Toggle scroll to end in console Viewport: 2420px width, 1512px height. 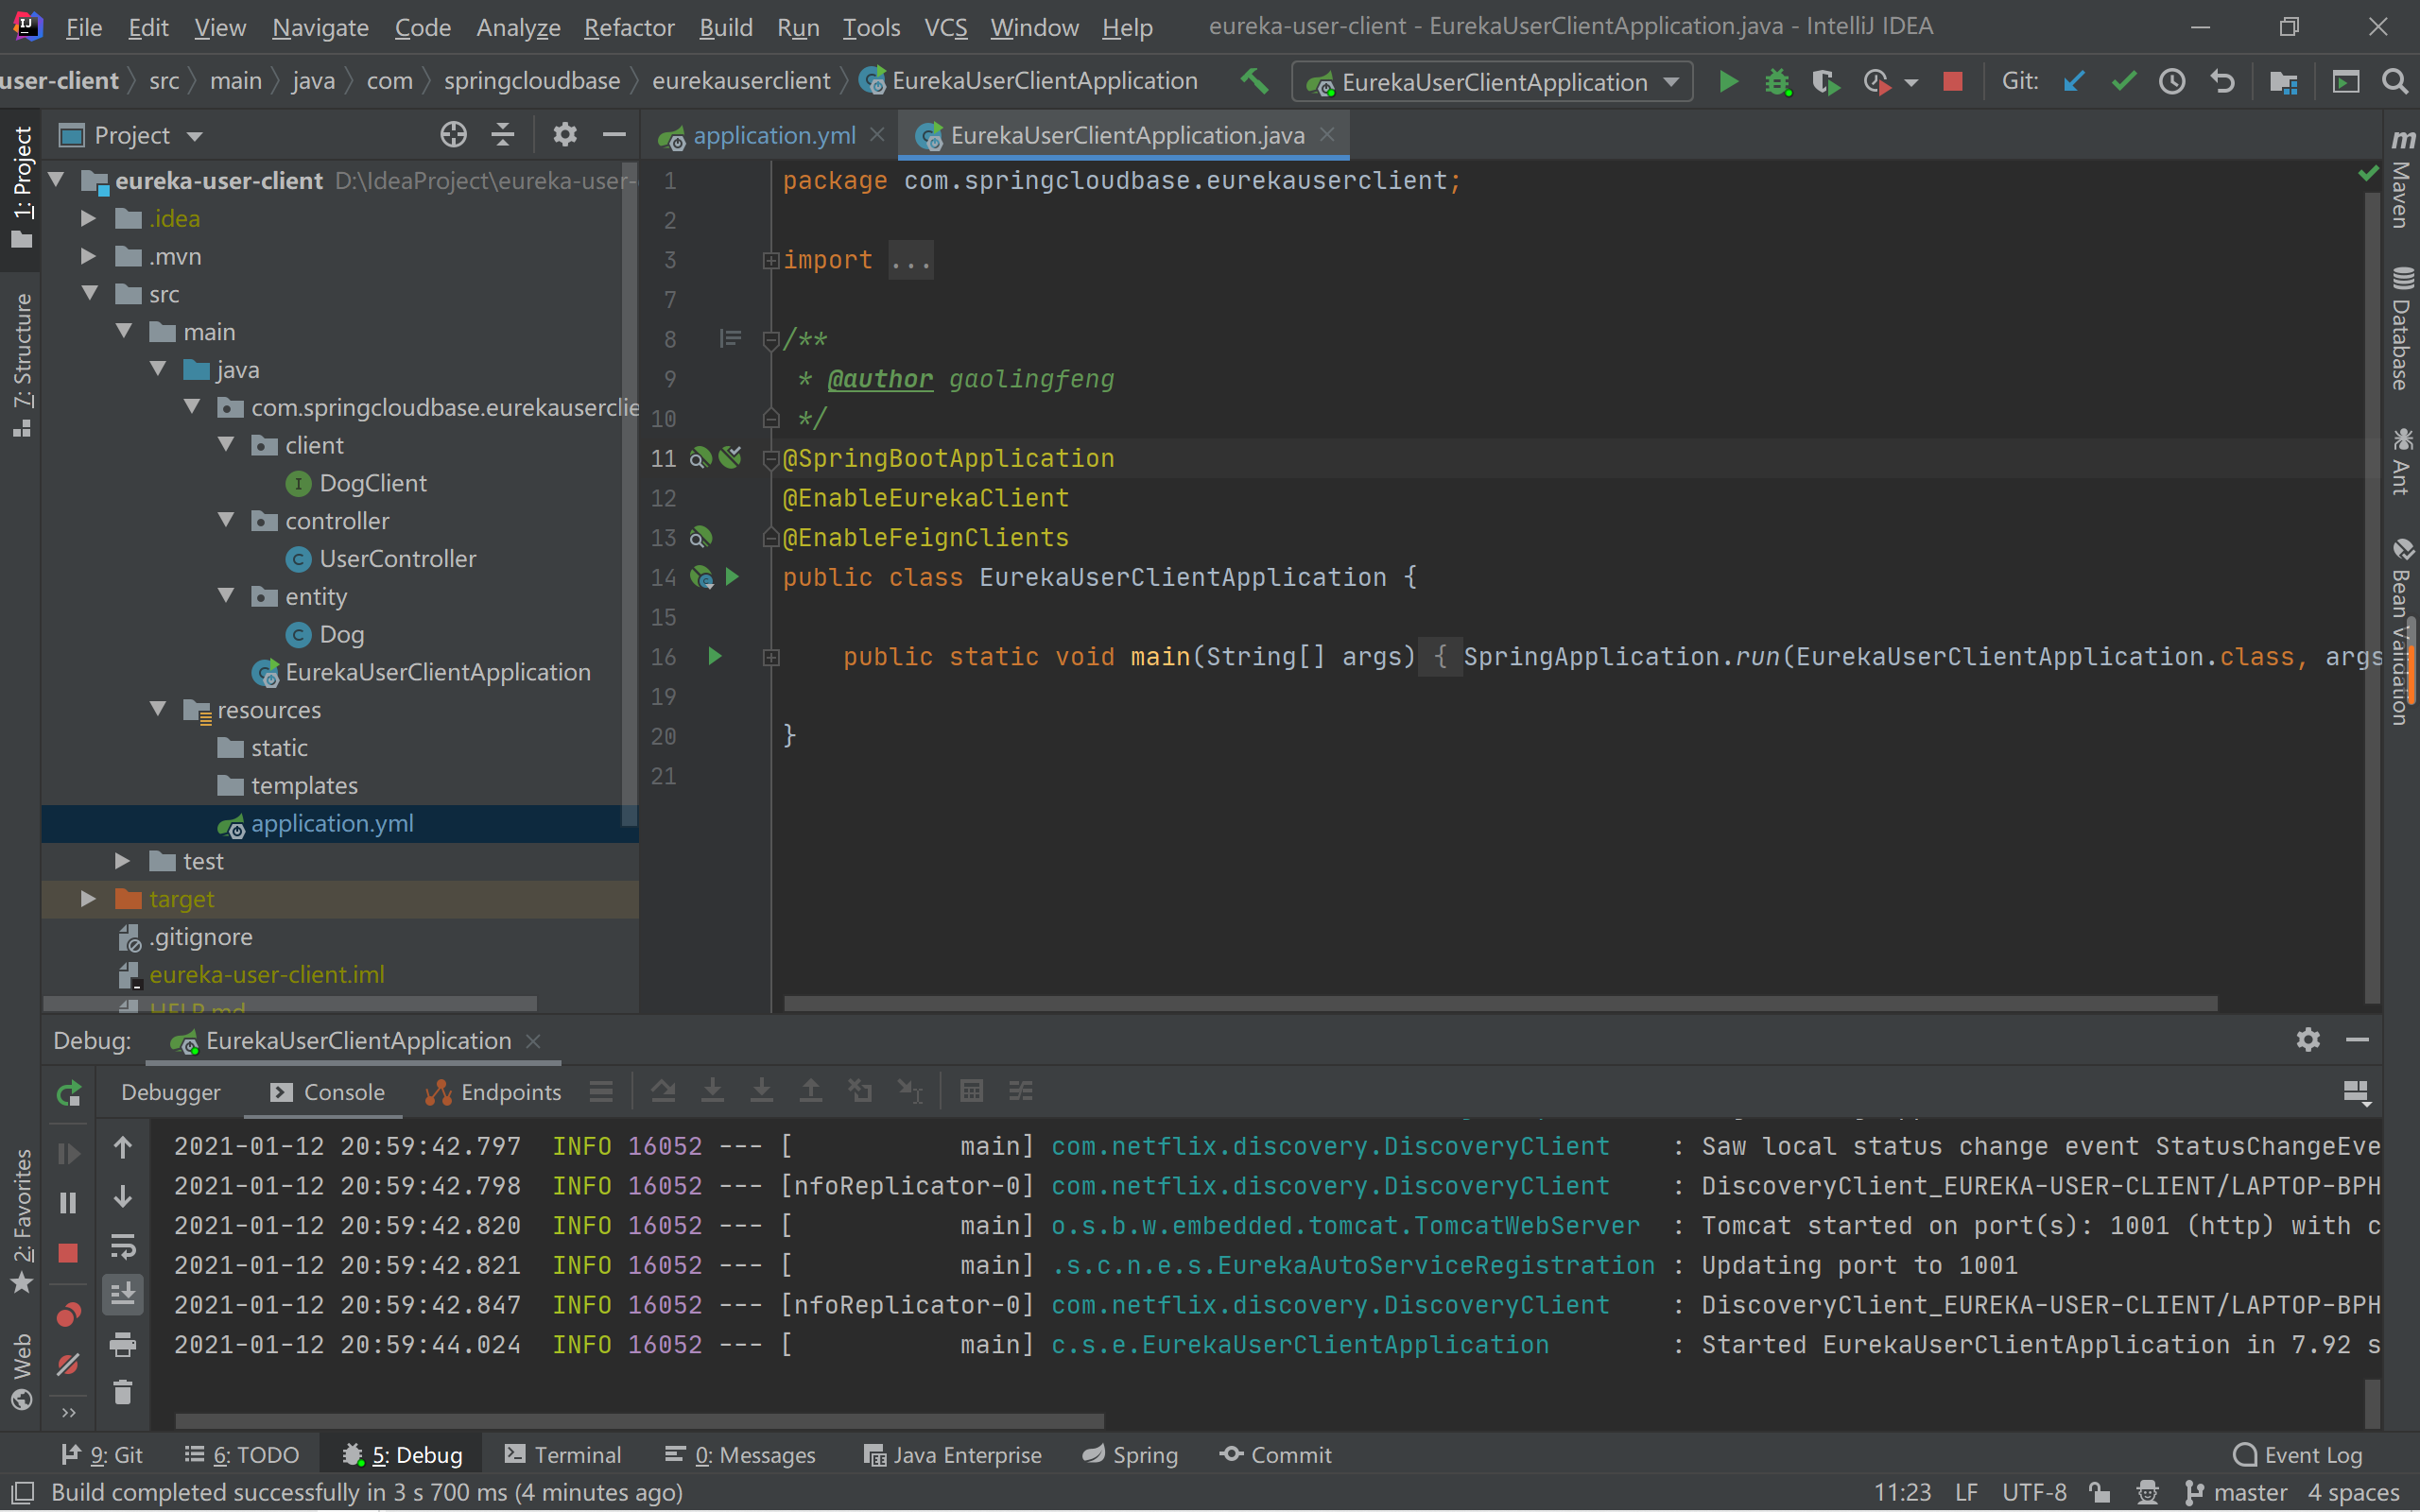123,1293
